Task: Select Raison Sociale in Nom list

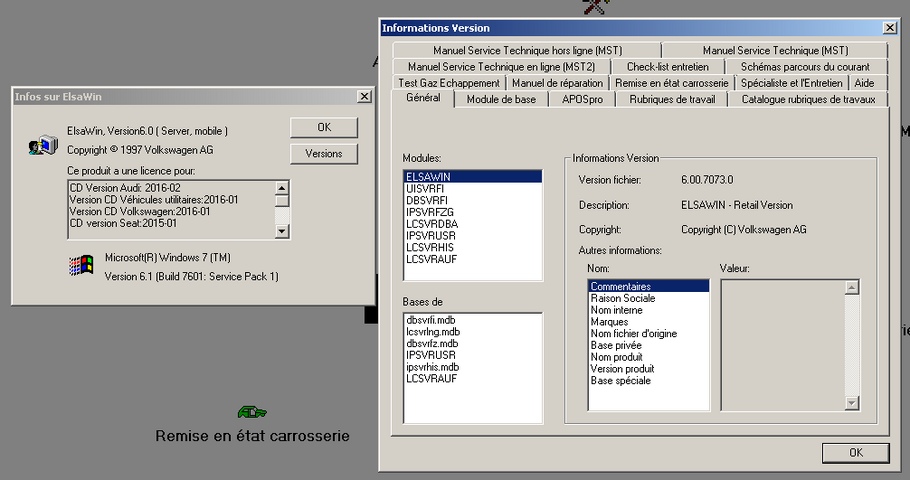Action: pyautogui.click(x=649, y=298)
